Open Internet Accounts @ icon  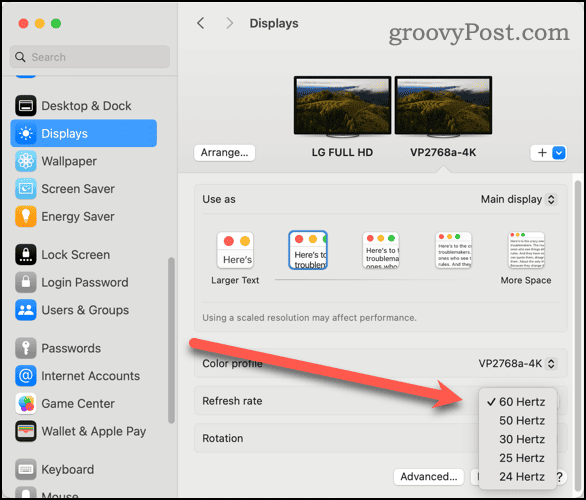[26, 376]
